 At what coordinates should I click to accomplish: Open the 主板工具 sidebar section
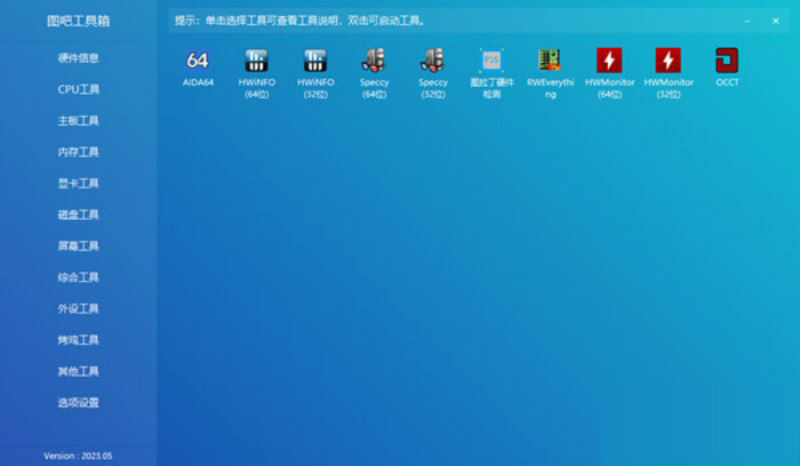(78, 121)
